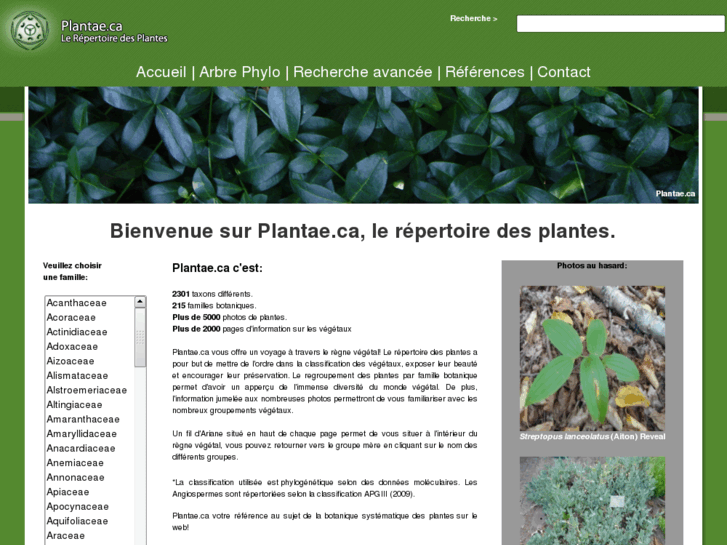Screen dimensions: 727x545
Task: Click the 2301 taxons différents line
Action: pyautogui.click(x=212, y=294)
